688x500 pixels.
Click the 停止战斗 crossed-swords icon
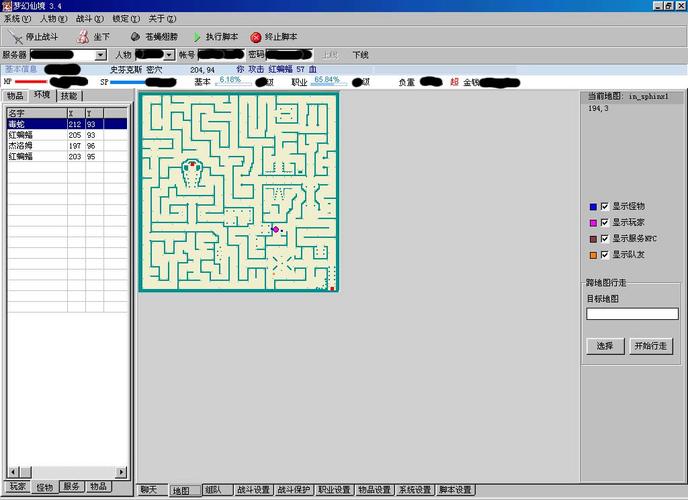pos(15,37)
